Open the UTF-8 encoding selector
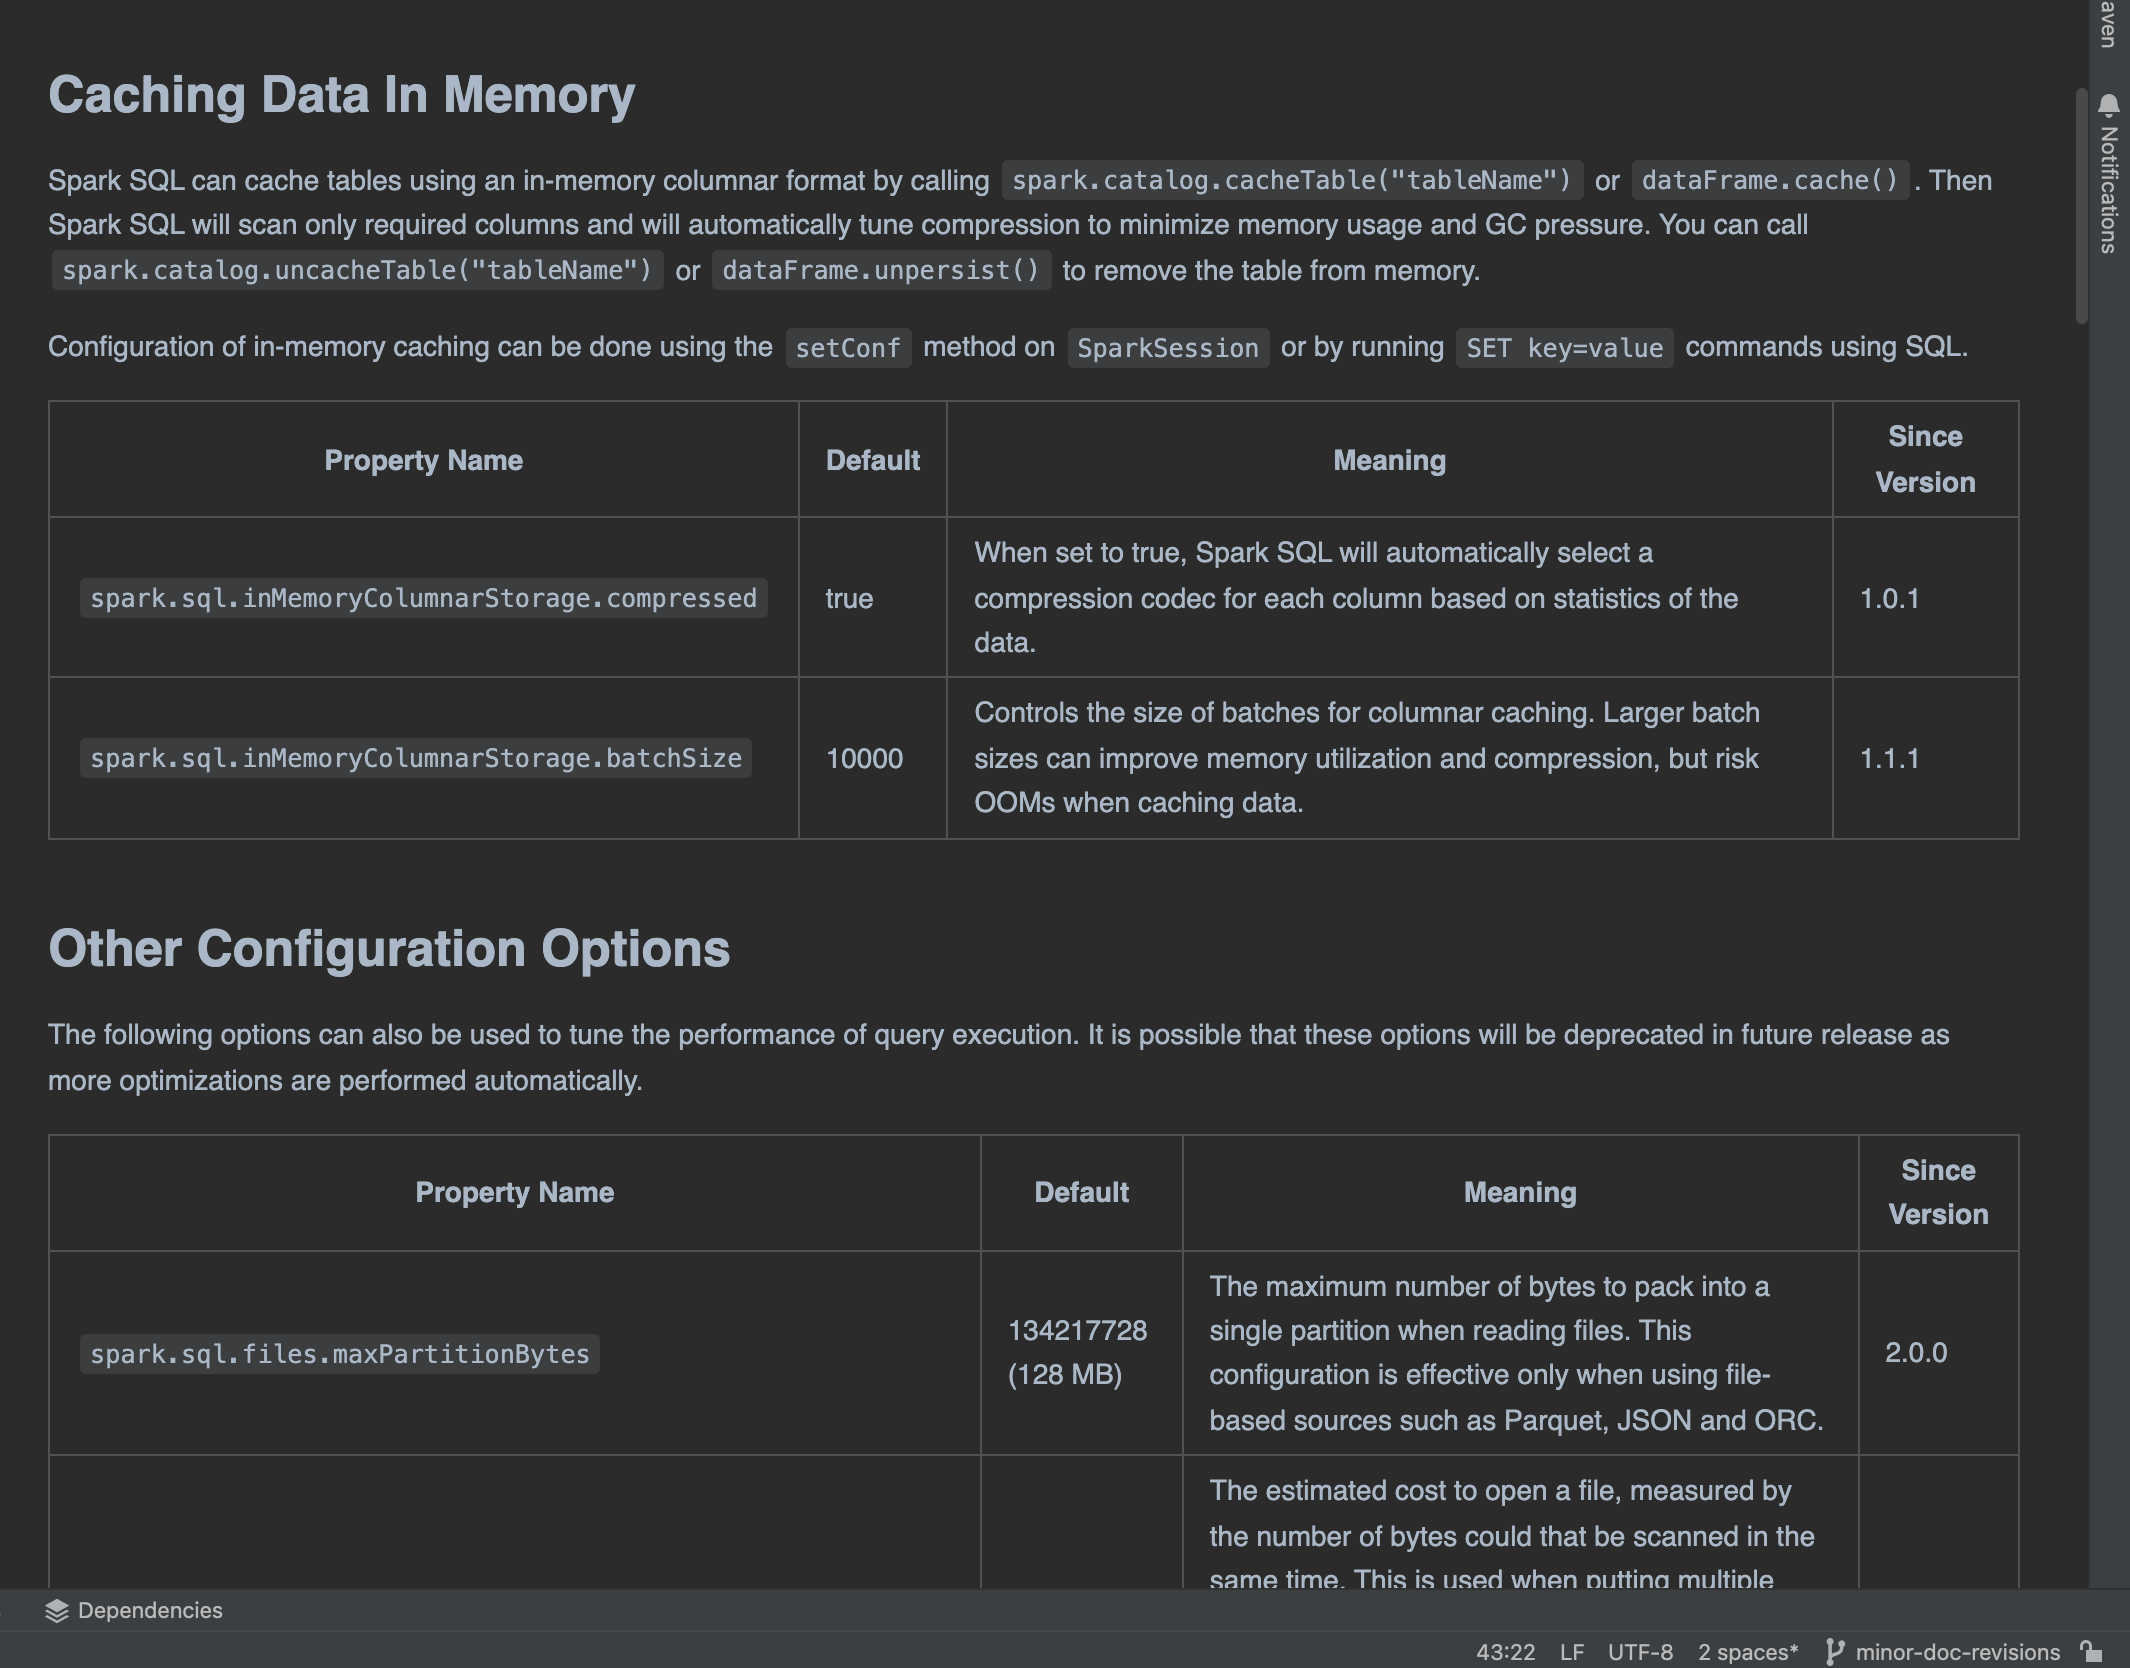The height and width of the screenshot is (1668, 2130). click(x=1640, y=1652)
